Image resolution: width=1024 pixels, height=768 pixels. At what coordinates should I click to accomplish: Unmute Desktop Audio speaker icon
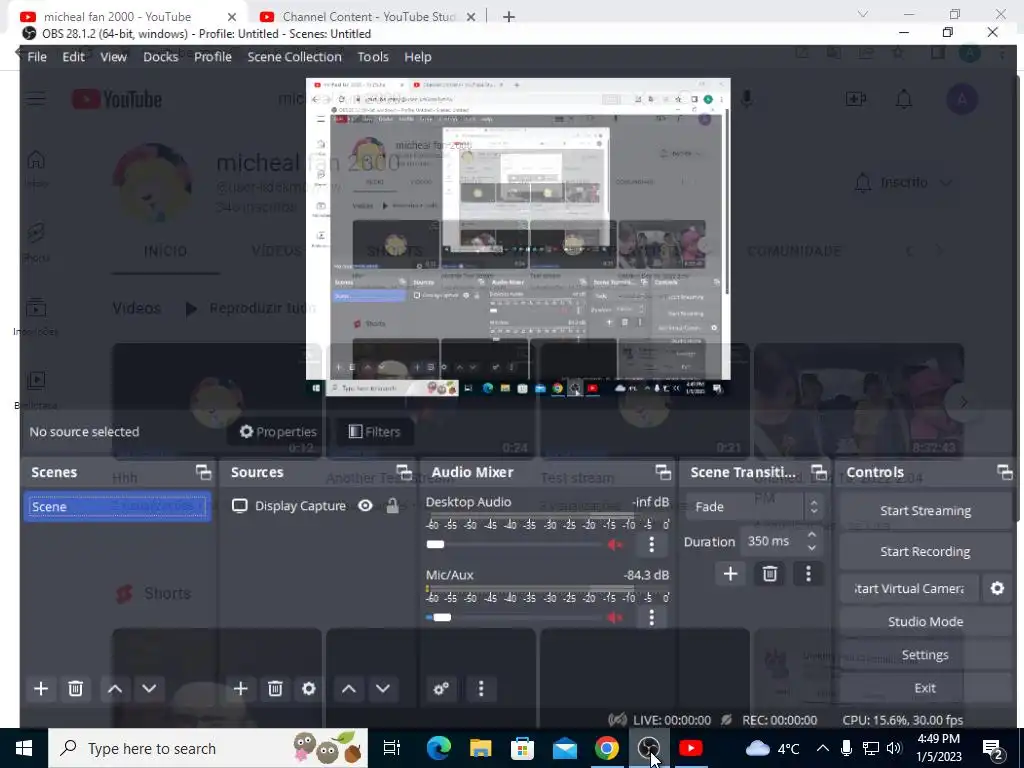point(615,544)
